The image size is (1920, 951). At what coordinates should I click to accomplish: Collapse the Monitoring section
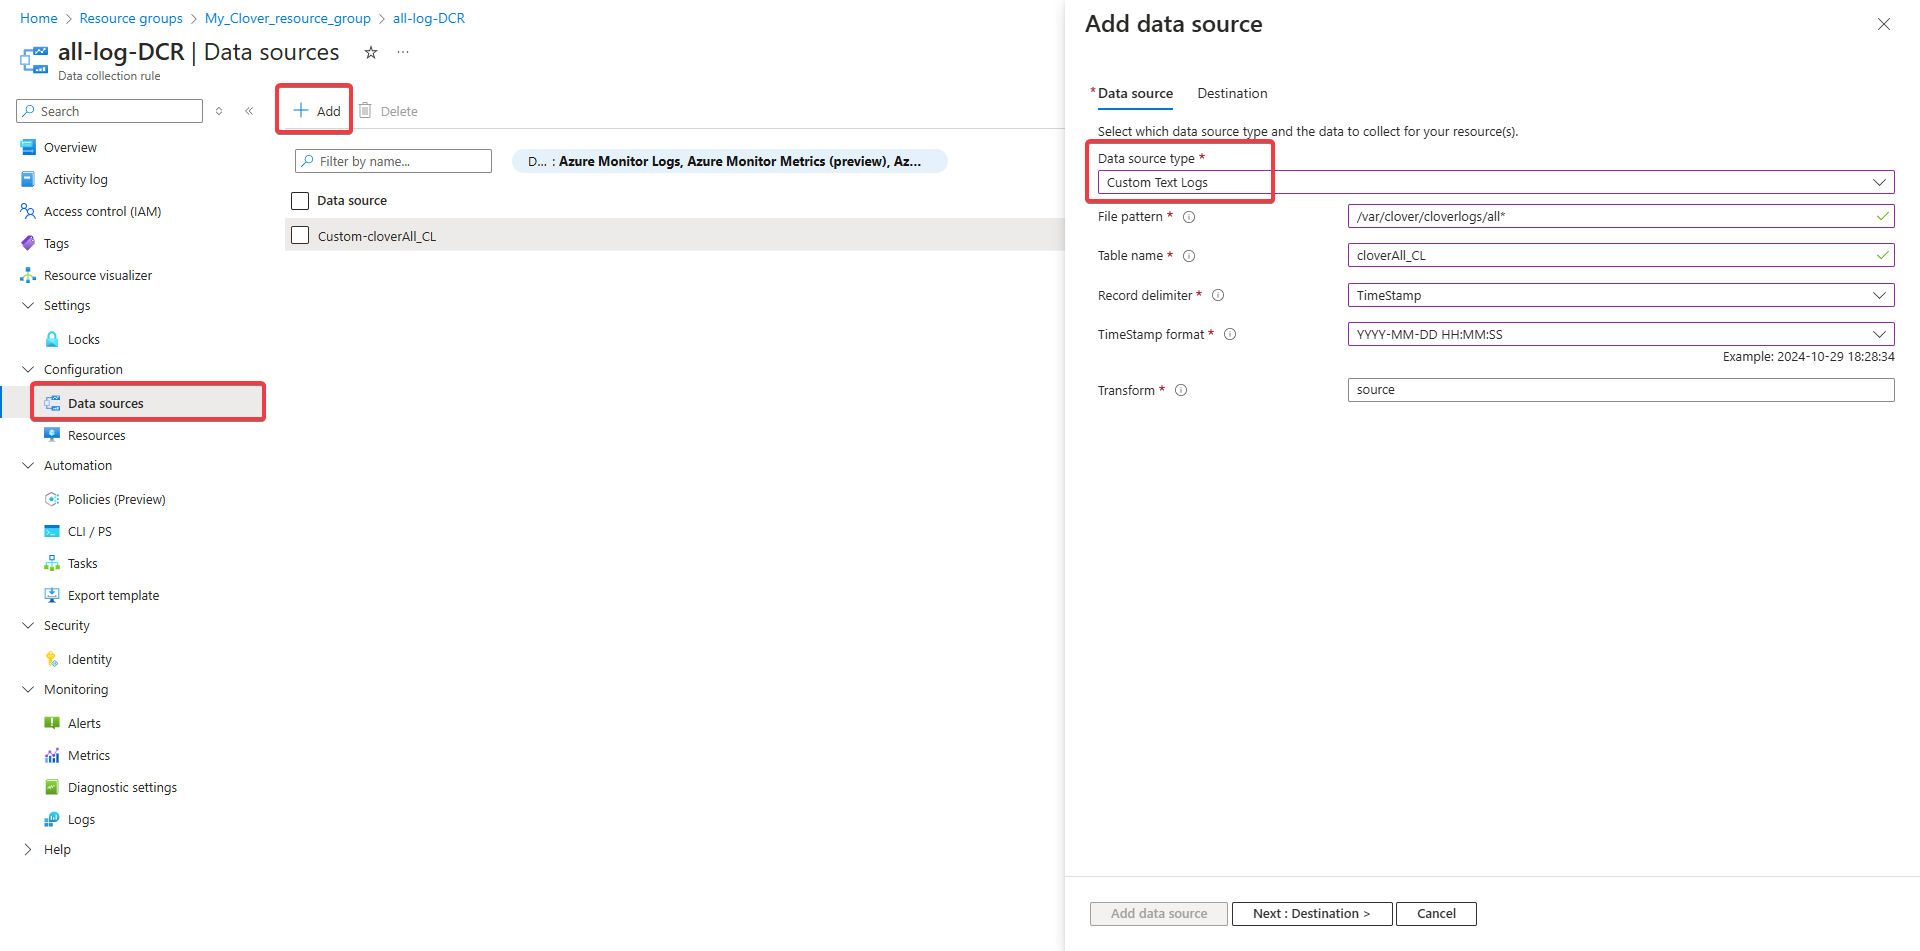click(x=28, y=689)
